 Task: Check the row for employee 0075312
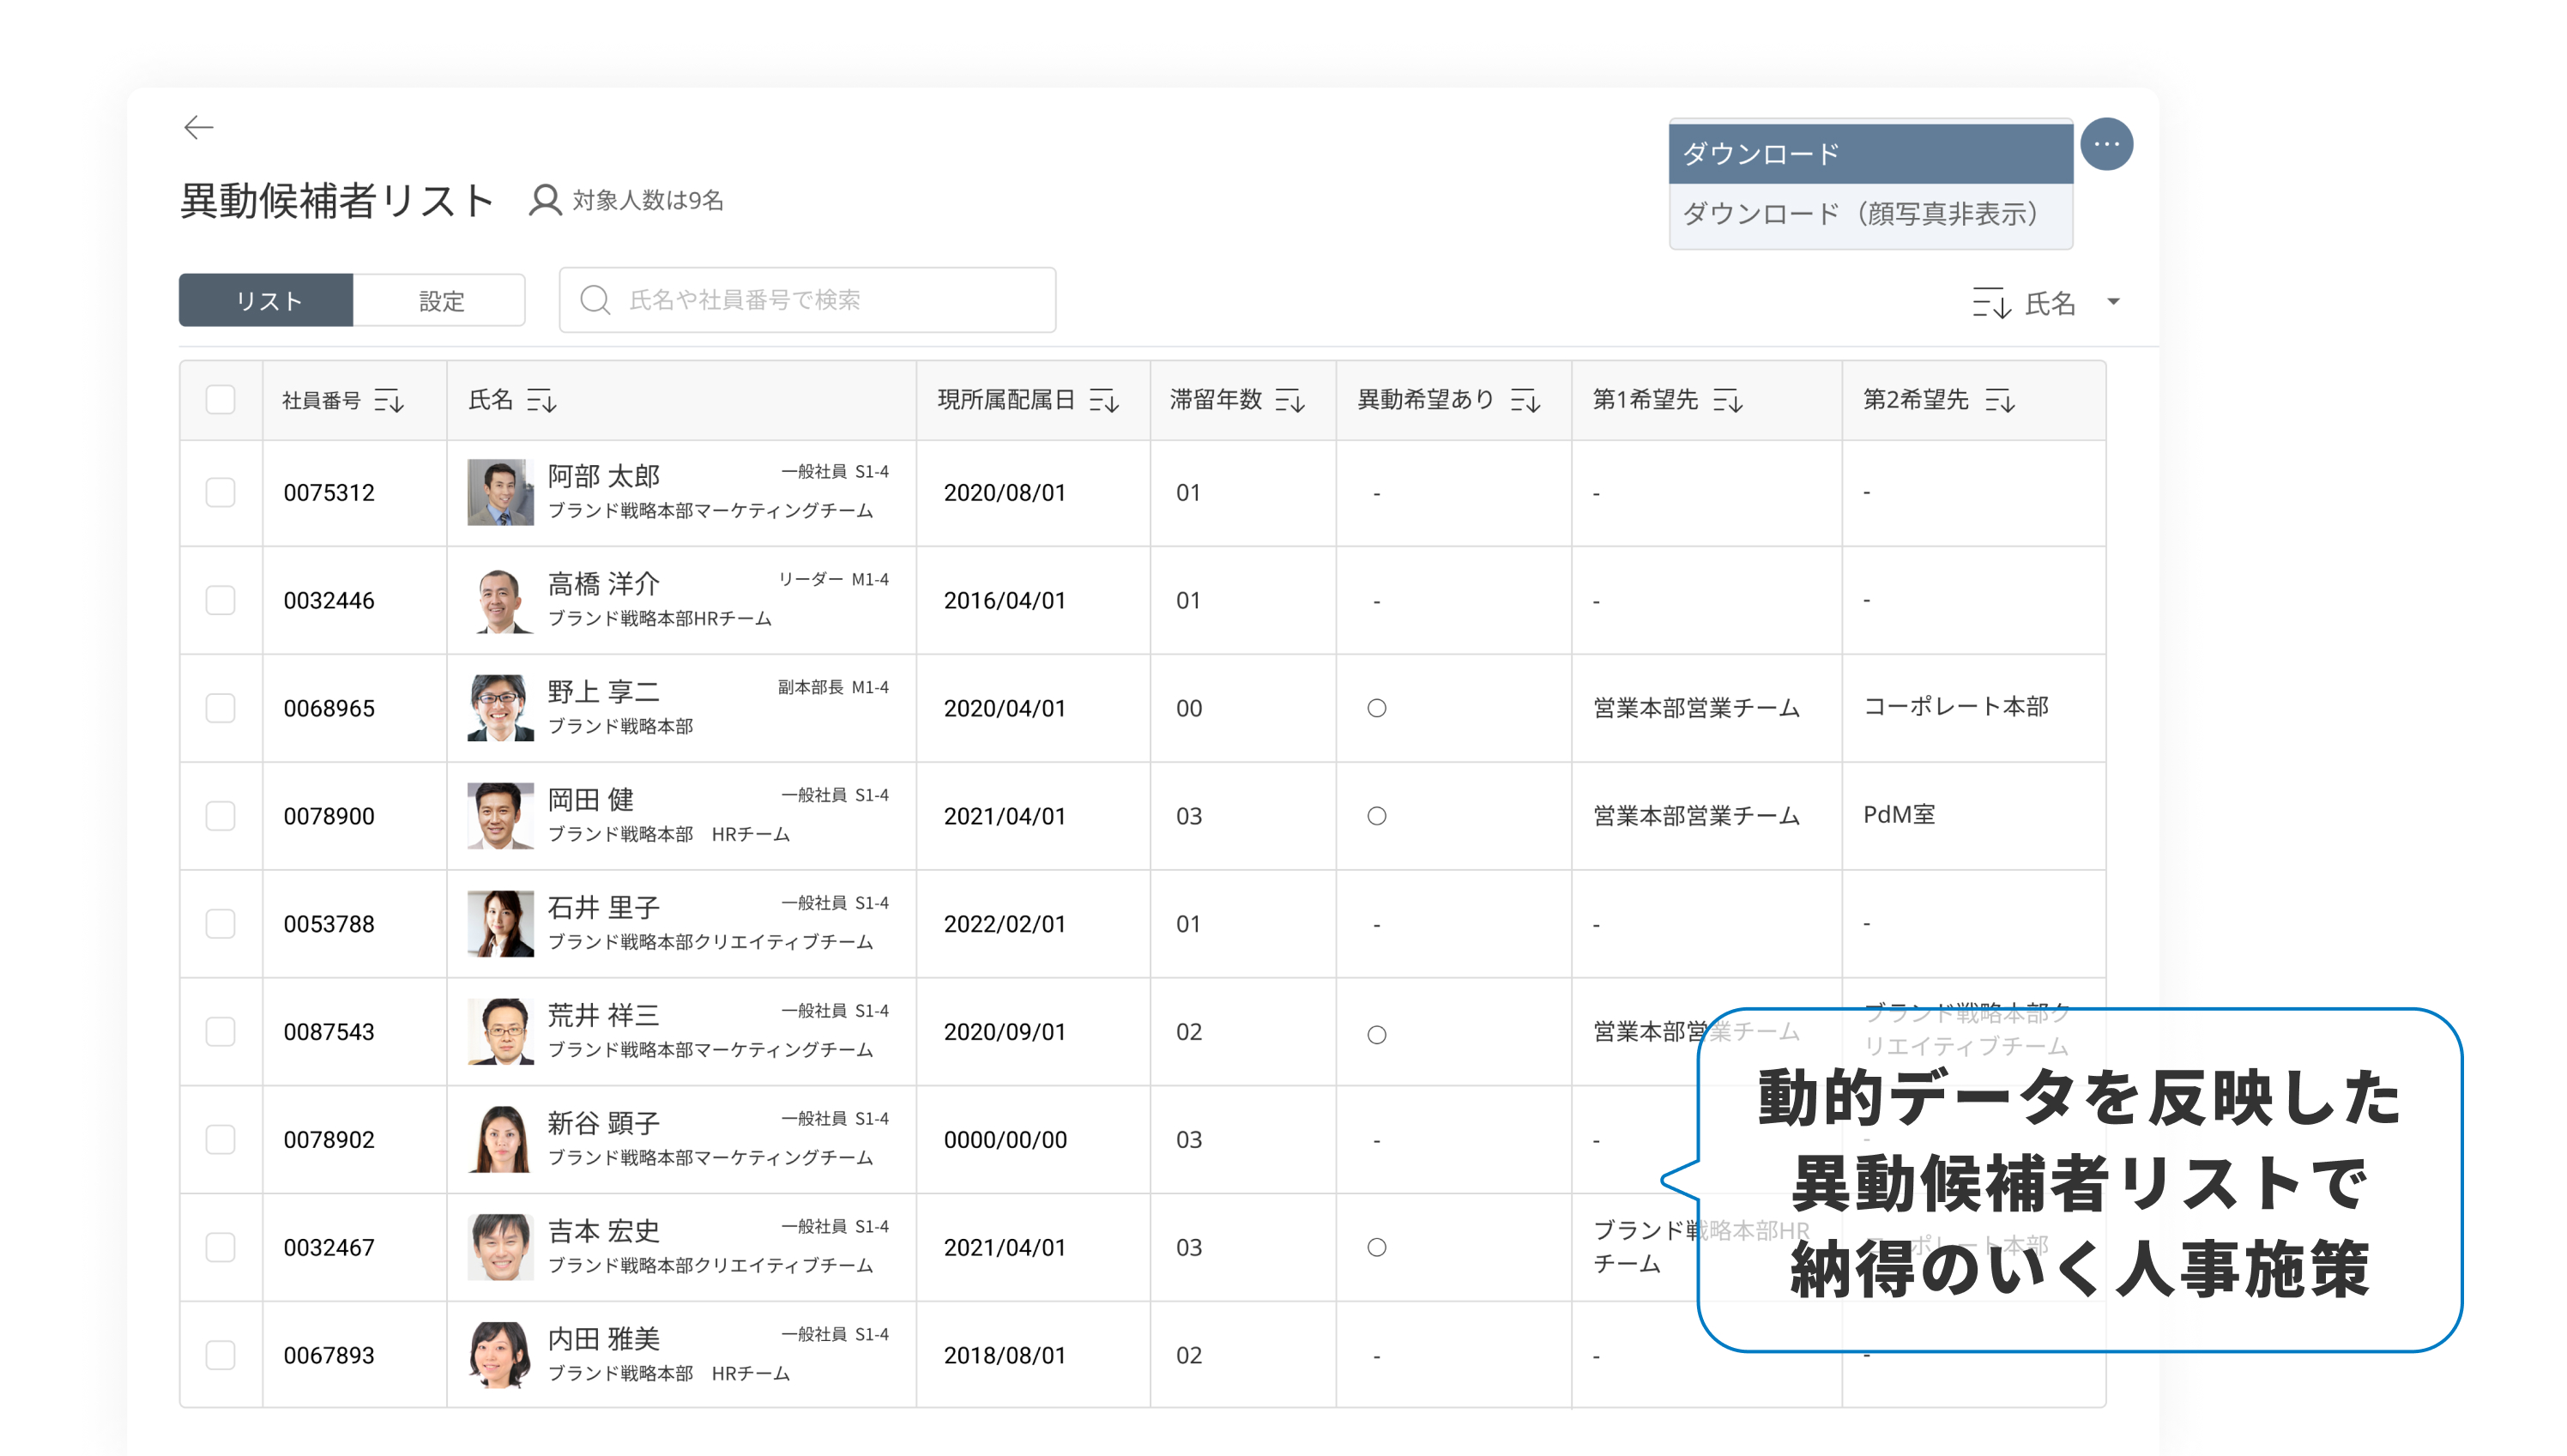pyautogui.click(x=220, y=492)
